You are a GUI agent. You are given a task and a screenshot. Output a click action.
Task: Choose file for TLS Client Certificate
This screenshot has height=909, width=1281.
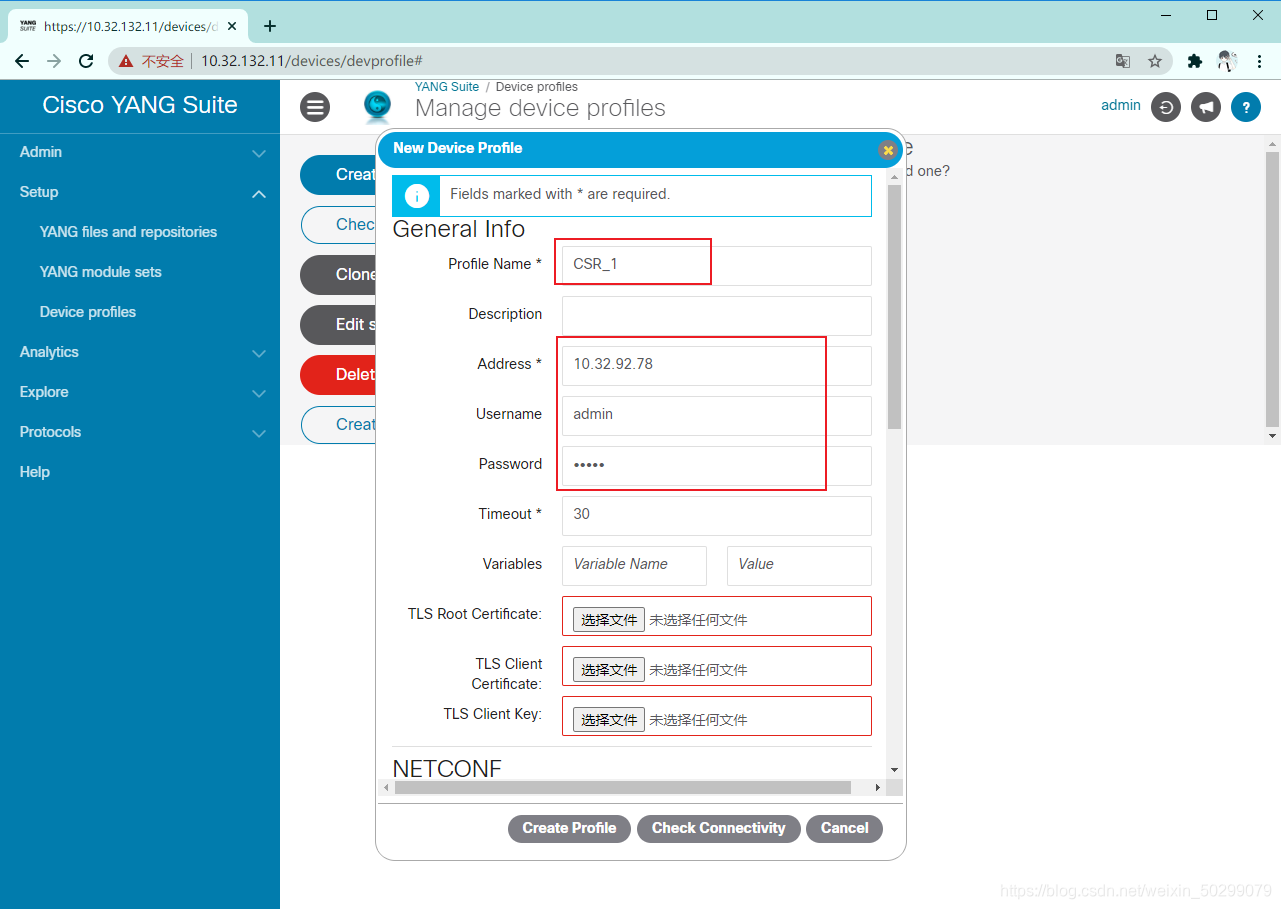pos(609,670)
